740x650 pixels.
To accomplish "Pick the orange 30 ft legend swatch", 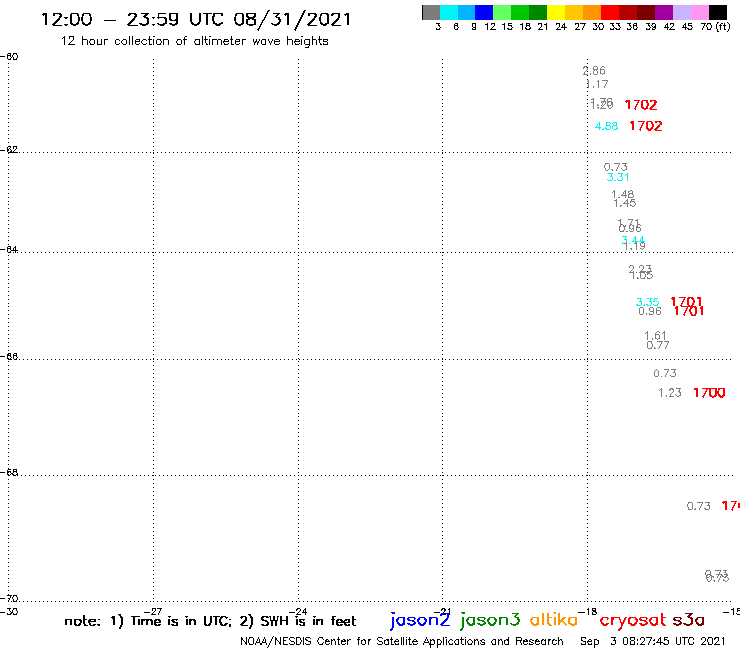I will pyautogui.click(x=592, y=12).
